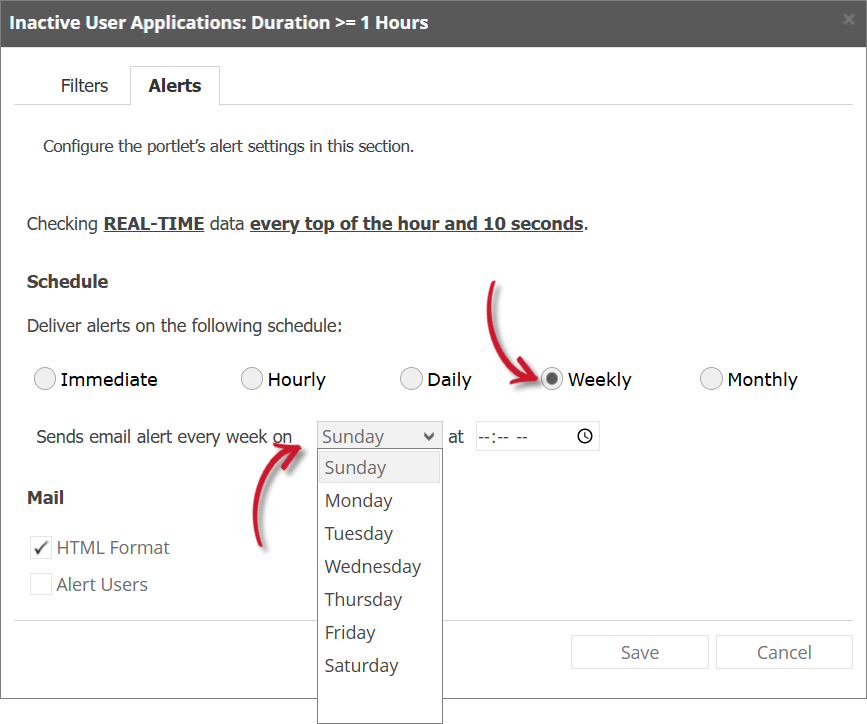
Task: Switch to the Alerts tab
Action: point(175,85)
